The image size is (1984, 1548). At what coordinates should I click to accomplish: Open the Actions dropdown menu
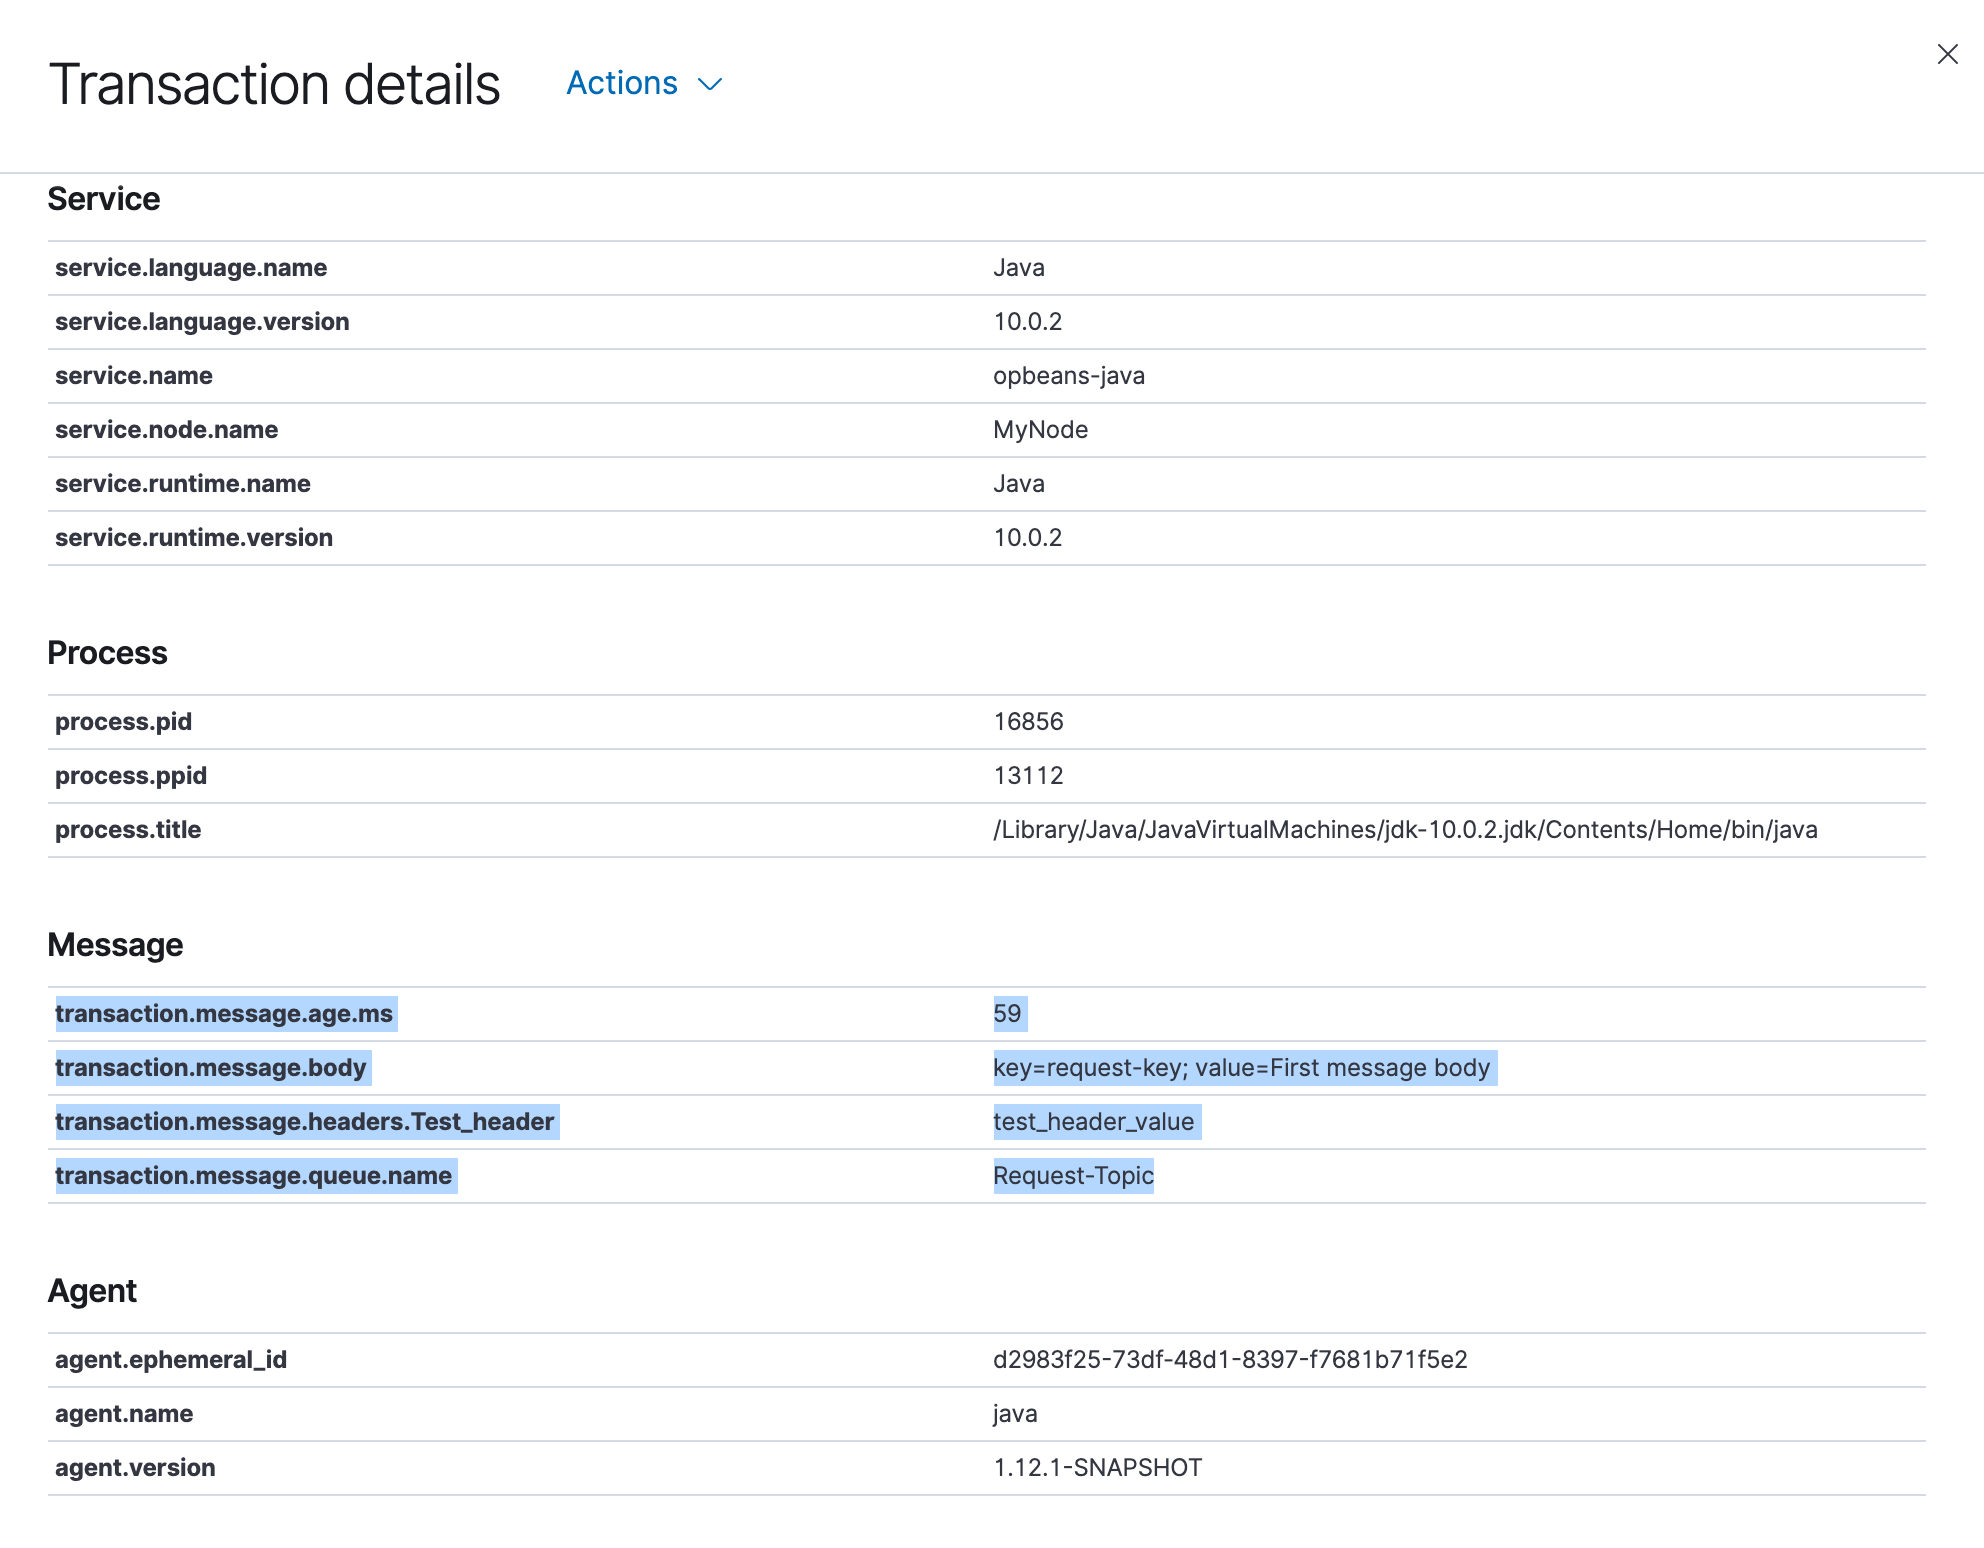[644, 83]
